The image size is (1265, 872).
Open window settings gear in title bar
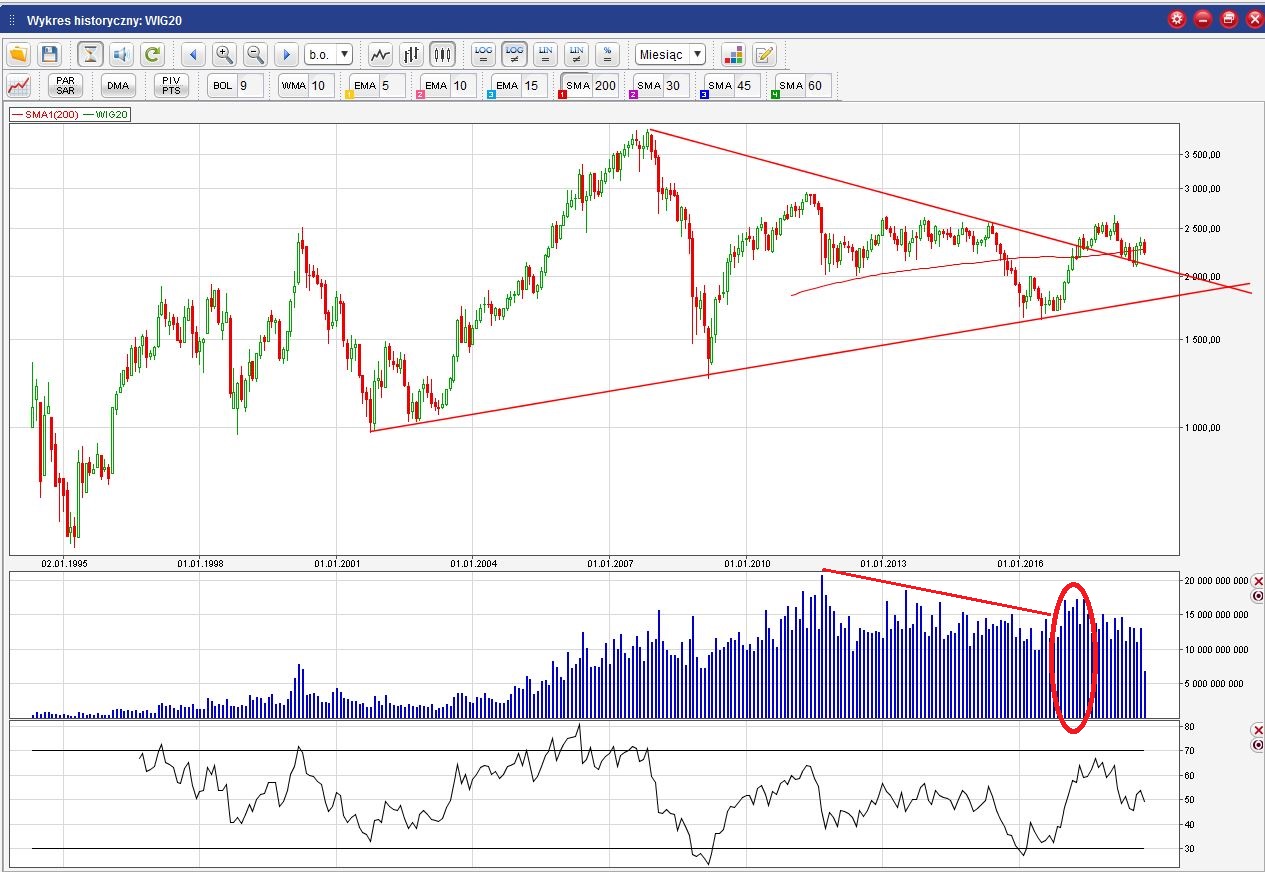[x=1177, y=19]
